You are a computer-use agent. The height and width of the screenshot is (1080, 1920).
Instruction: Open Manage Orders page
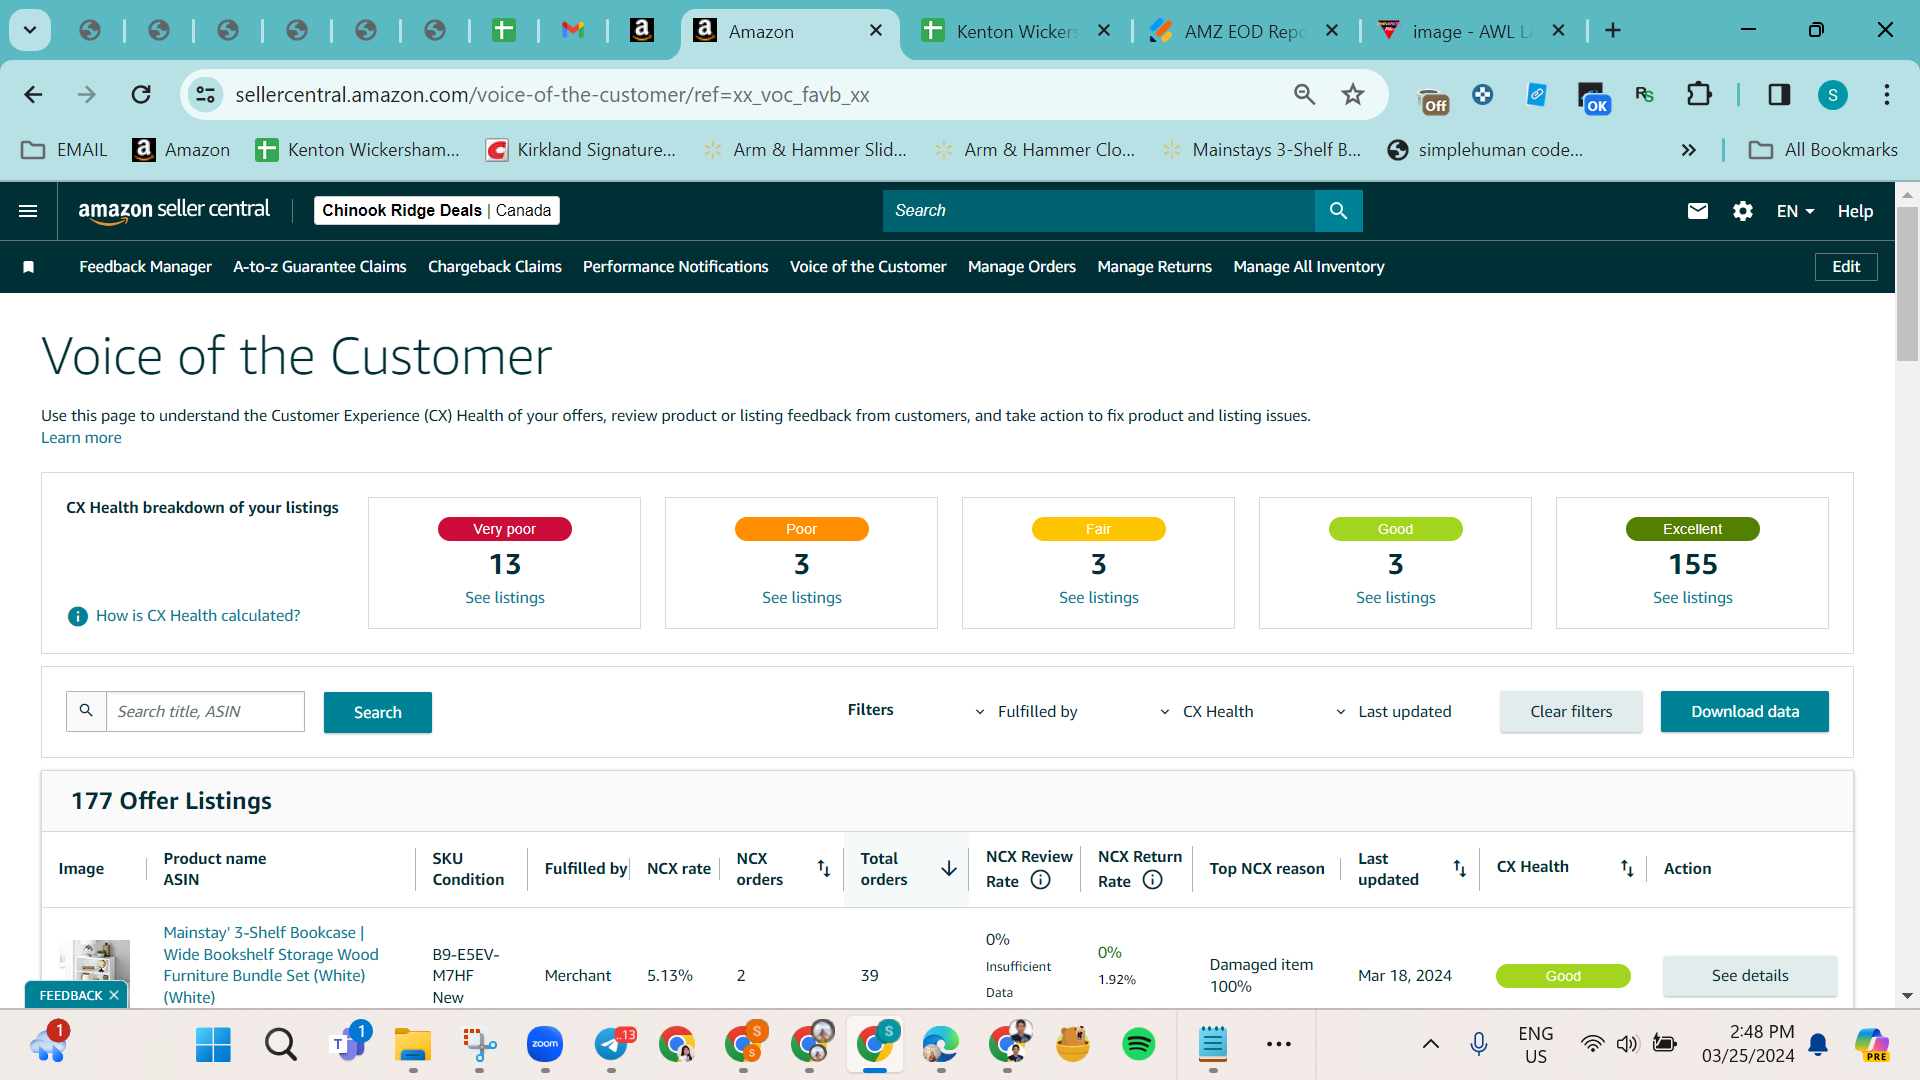(1022, 267)
